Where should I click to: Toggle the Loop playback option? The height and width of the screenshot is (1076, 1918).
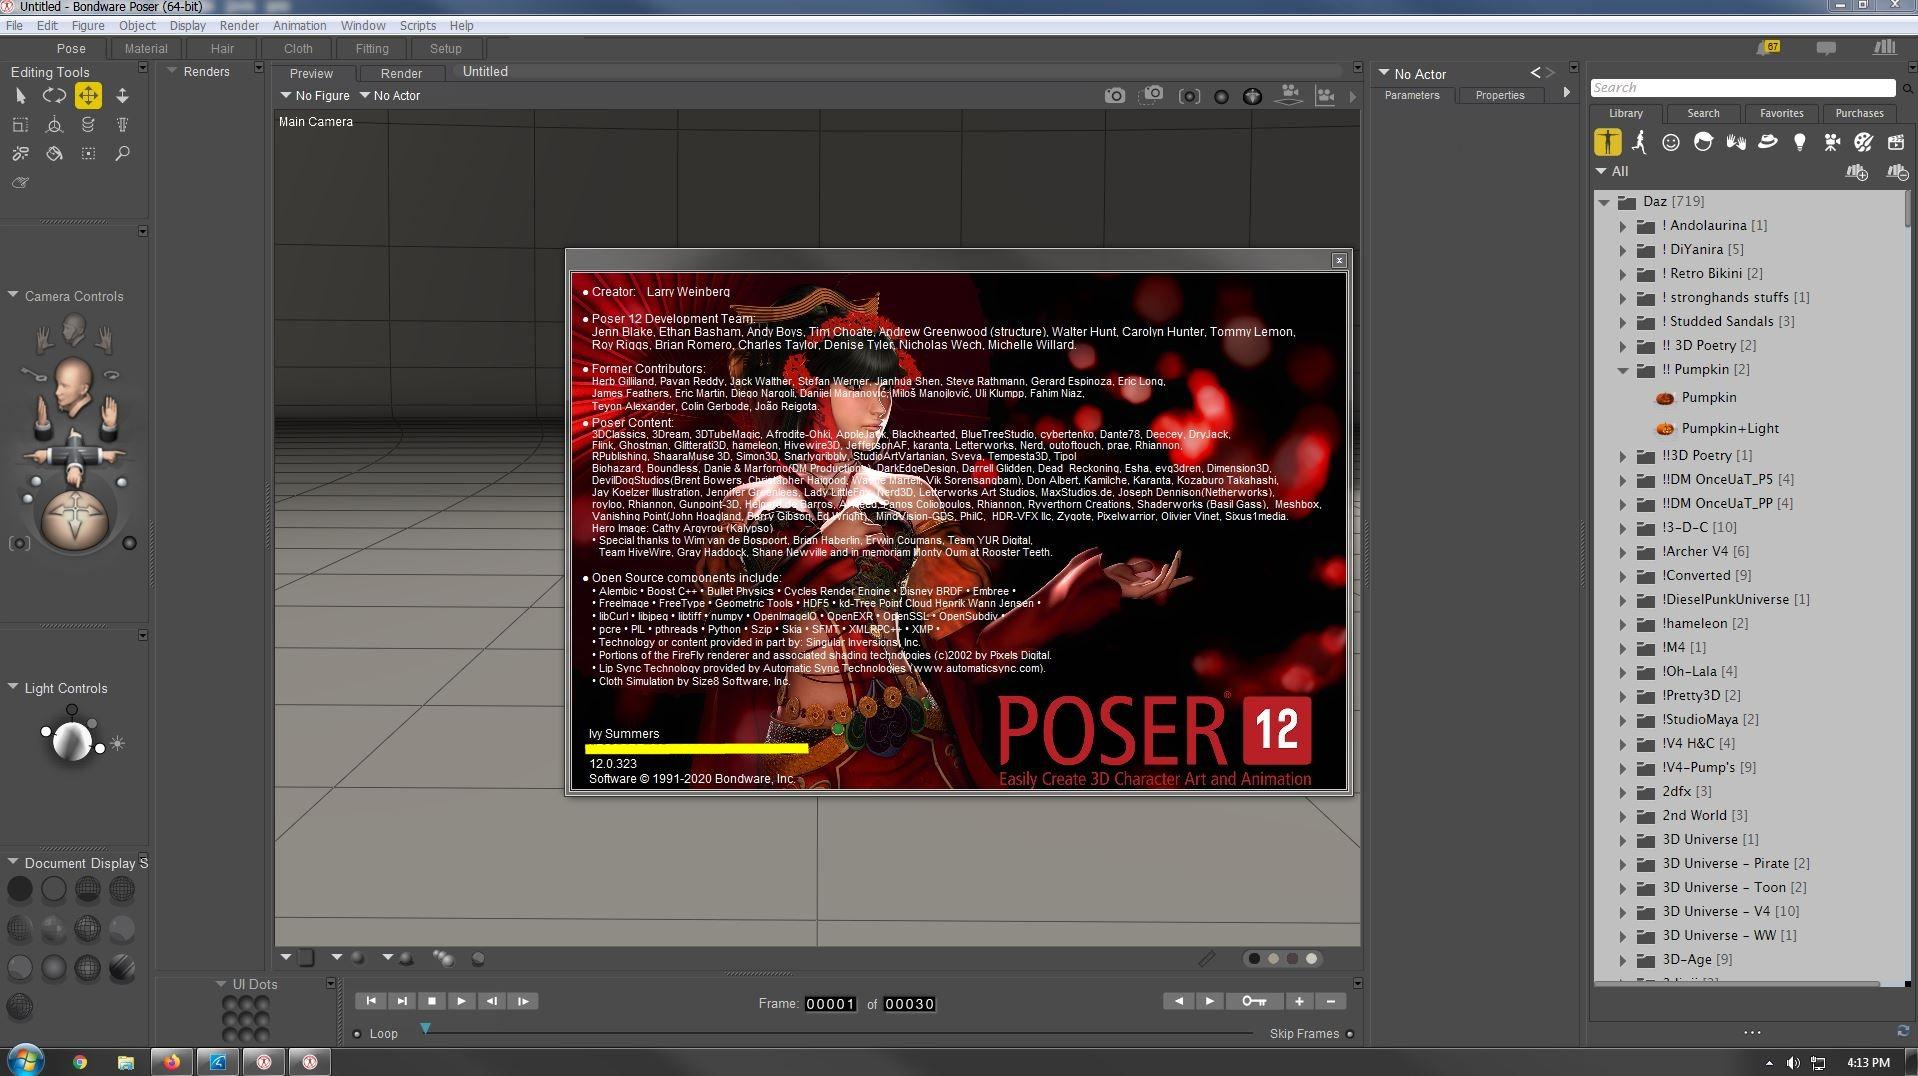[x=357, y=1034]
